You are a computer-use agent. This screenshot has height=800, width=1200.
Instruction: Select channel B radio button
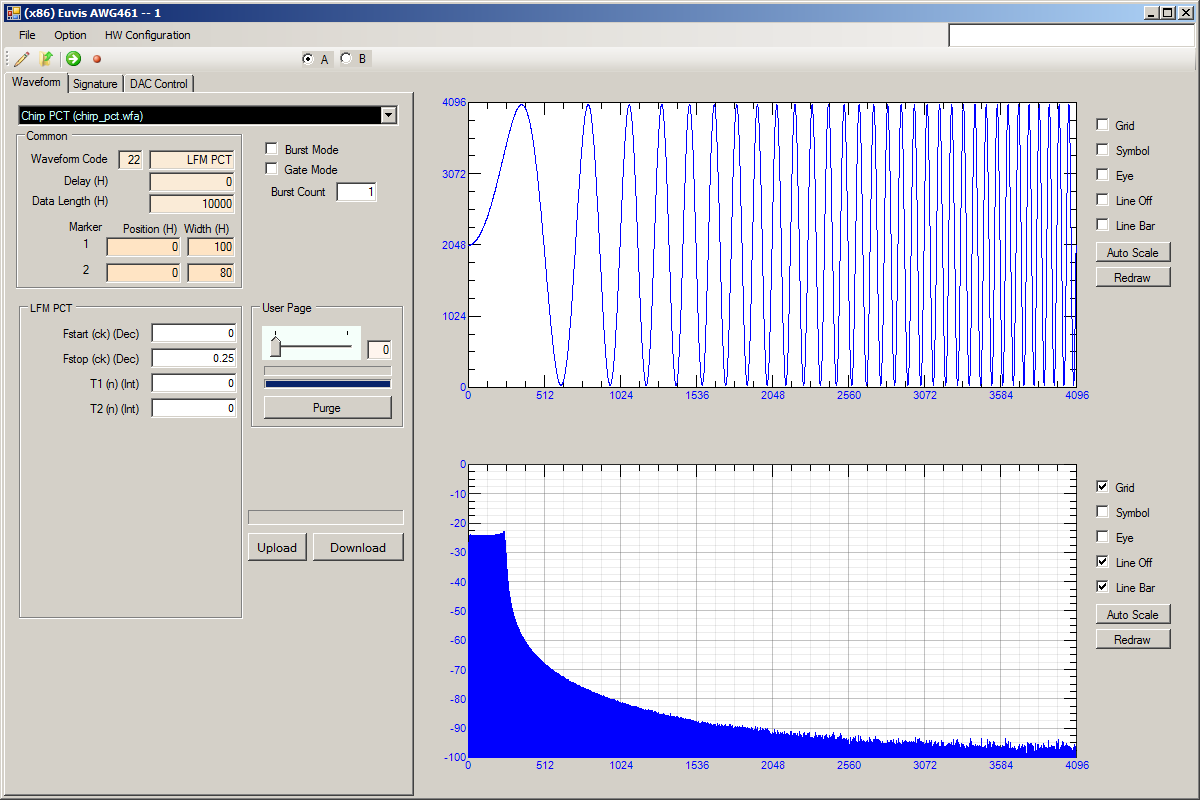pos(347,58)
